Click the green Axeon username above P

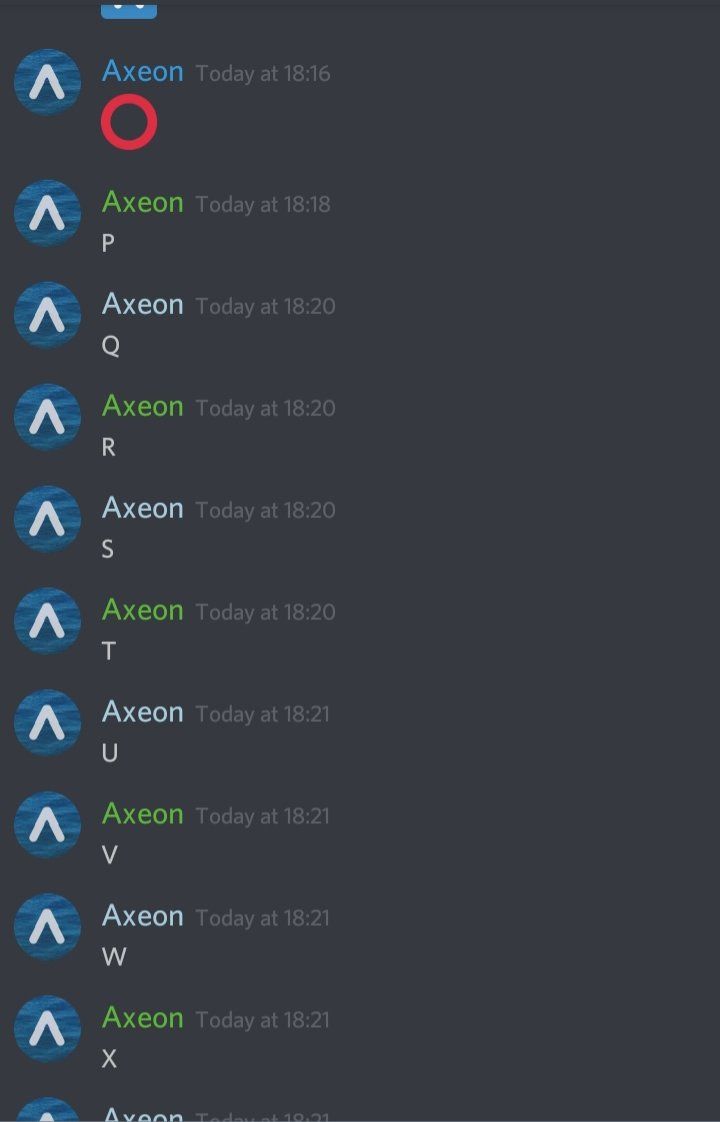pos(143,203)
